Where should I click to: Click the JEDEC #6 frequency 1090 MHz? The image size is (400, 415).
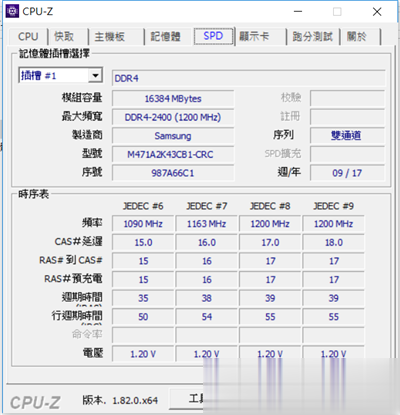[x=143, y=224]
